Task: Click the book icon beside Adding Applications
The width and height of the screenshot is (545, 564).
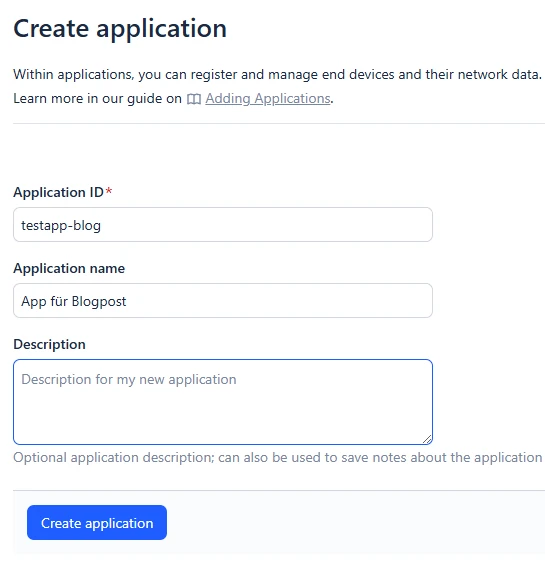Action: (x=194, y=99)
